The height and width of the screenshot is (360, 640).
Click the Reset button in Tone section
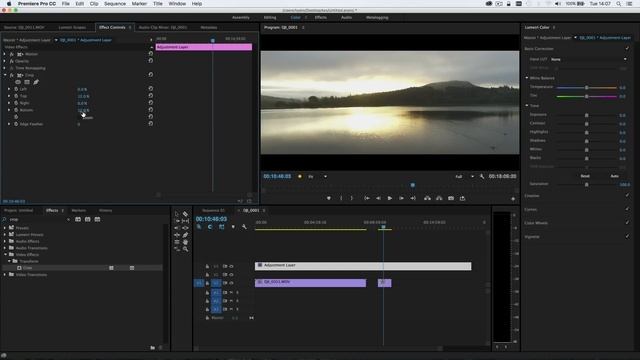[585, 176]
